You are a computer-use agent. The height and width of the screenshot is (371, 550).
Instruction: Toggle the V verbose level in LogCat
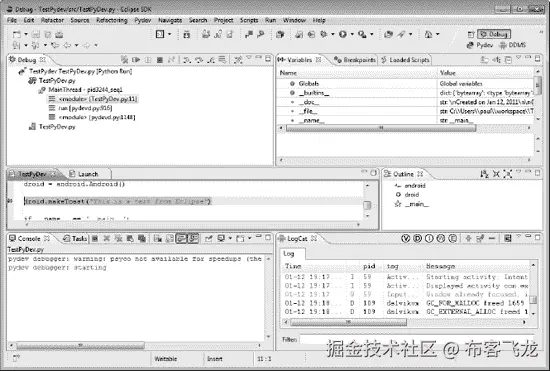point(406,238)
